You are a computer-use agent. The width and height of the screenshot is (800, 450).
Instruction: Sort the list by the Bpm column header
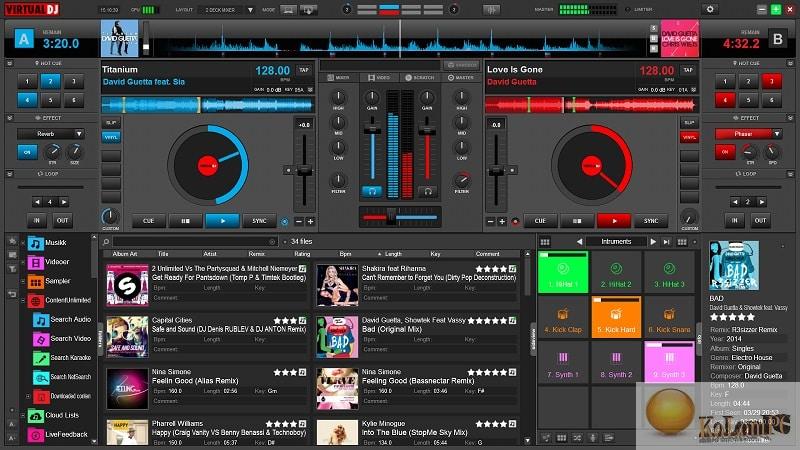click(x=345, y=254)
